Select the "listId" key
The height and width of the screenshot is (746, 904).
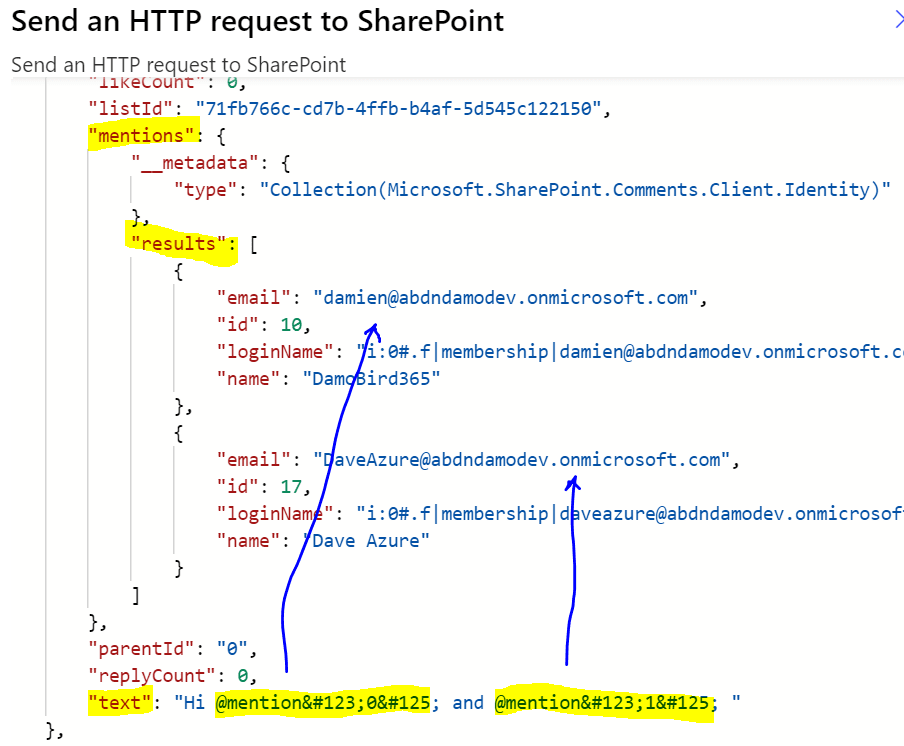[130, 108]
